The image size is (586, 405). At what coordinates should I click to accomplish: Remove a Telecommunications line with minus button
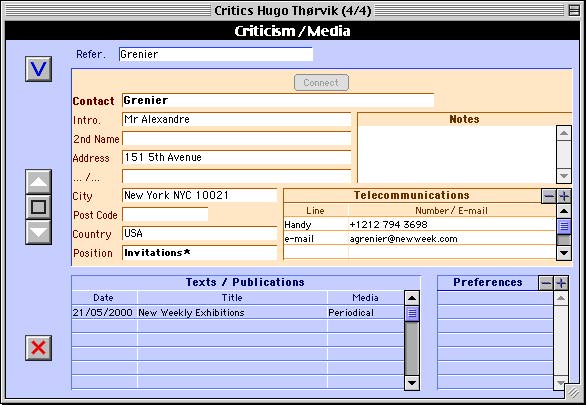(x=549, y=196)
